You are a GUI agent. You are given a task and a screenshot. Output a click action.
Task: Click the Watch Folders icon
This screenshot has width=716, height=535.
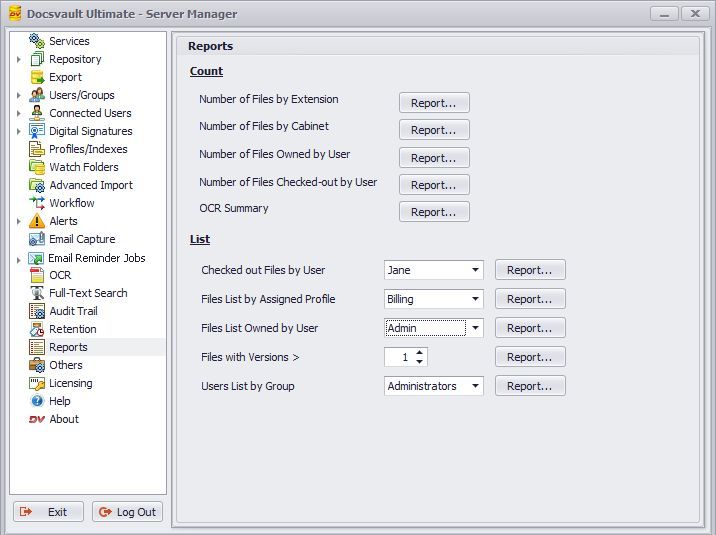pyautogui.click(x=37, y=167)
